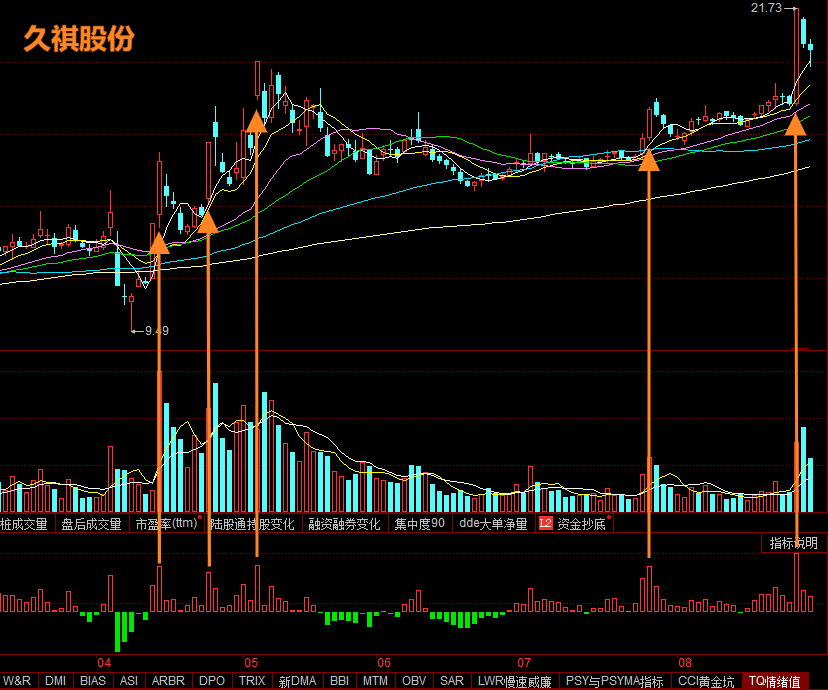828x690 pixels.
Task: Open the 指标说明 indicator description button
Action: (794, 543)
